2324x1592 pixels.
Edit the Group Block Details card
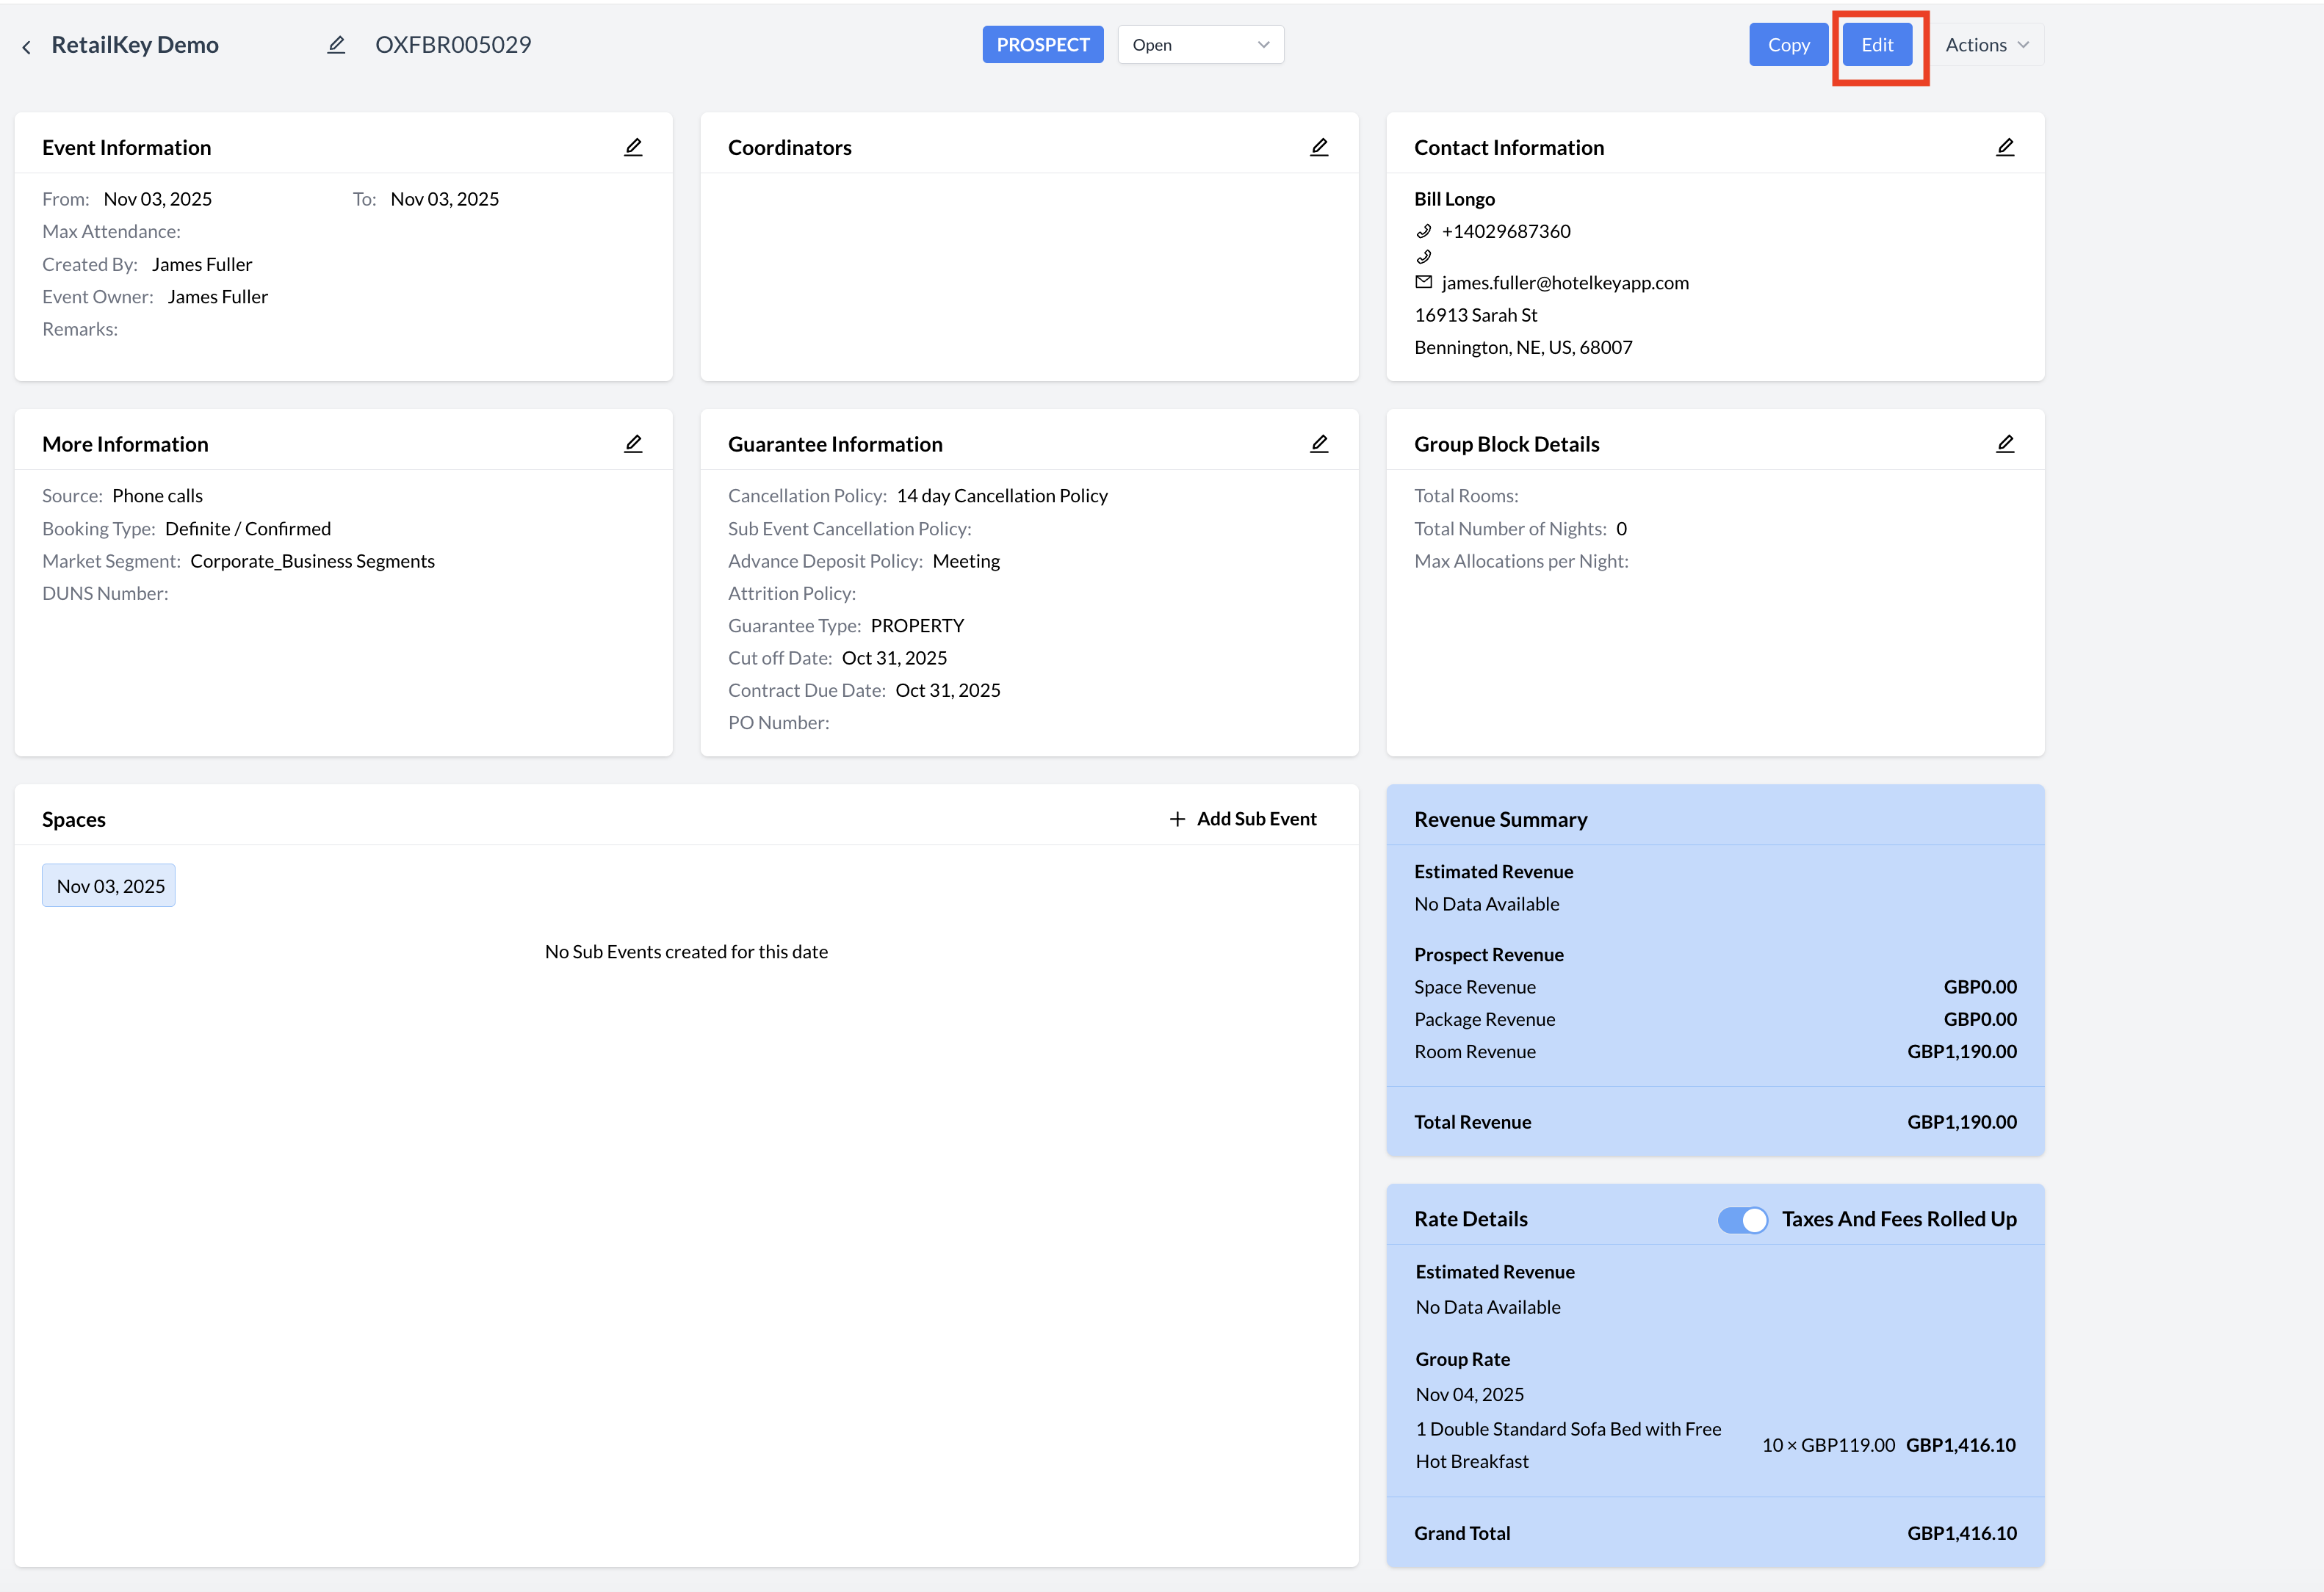click(x=2005, y=443)
